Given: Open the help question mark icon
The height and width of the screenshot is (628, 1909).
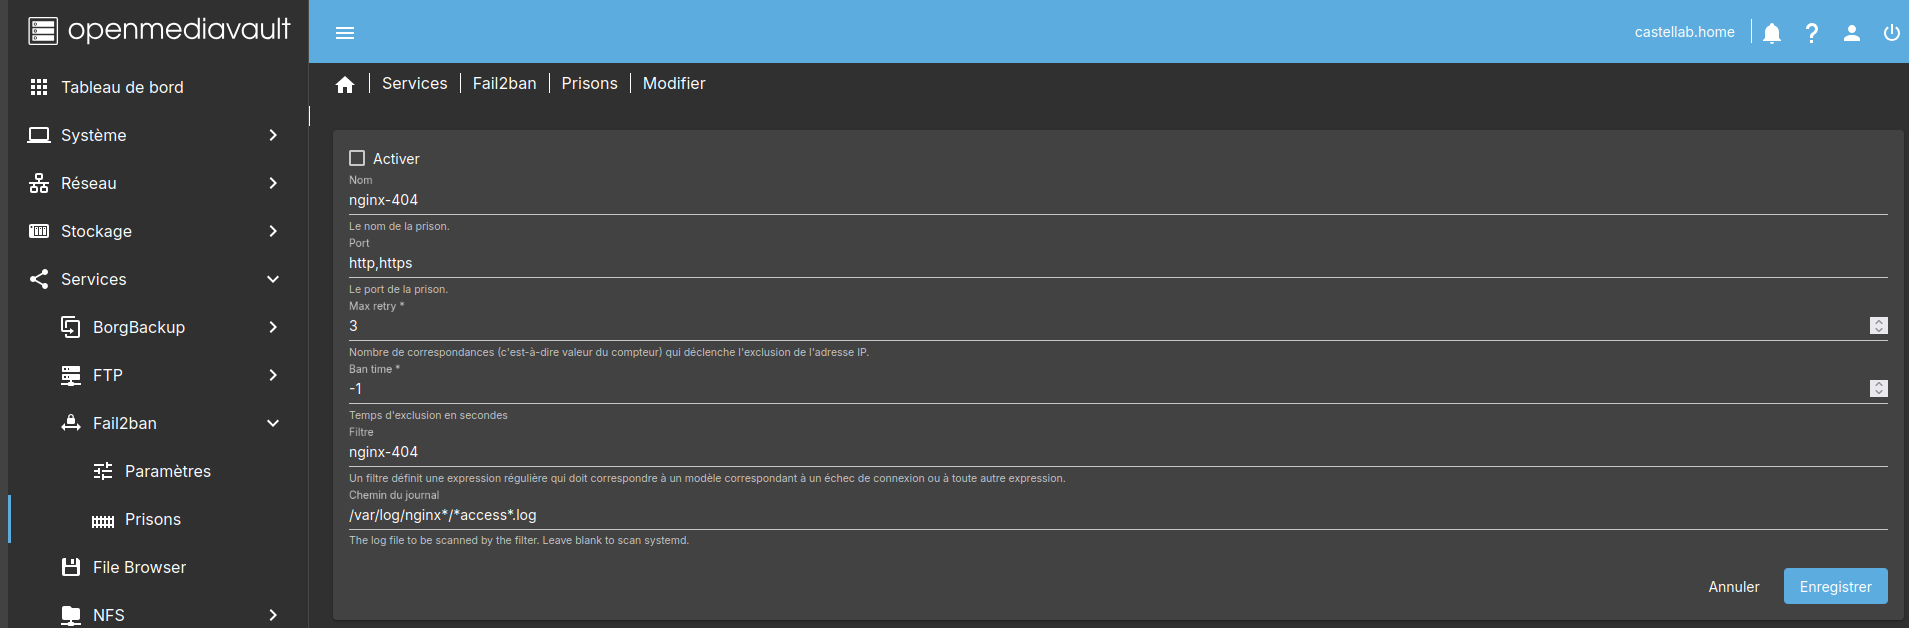Looking at the screenshot, I should point(1812,33).
